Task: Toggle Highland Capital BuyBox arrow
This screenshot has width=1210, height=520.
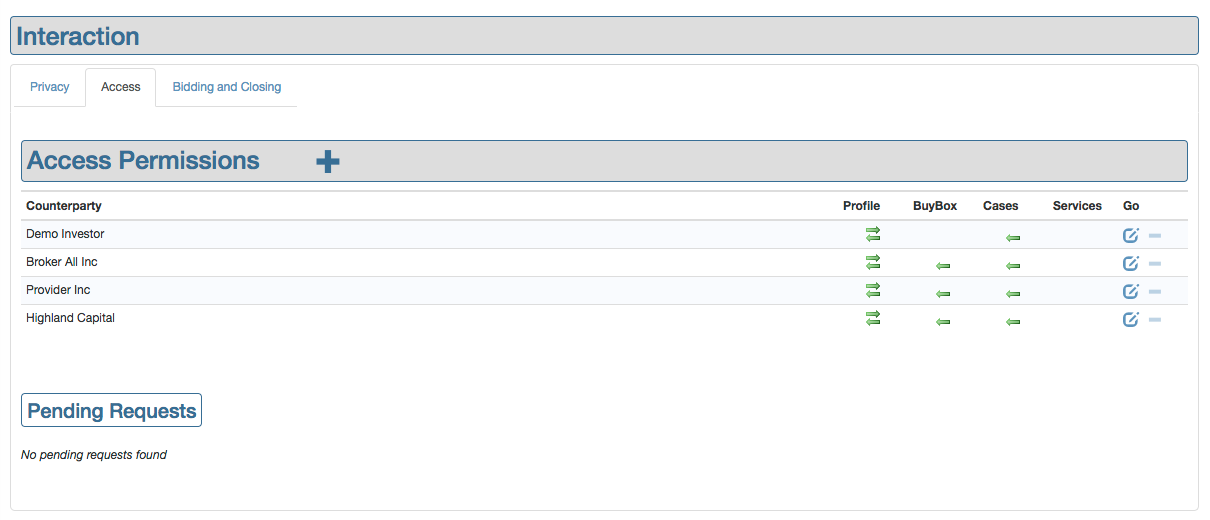Action: [942, 322]
